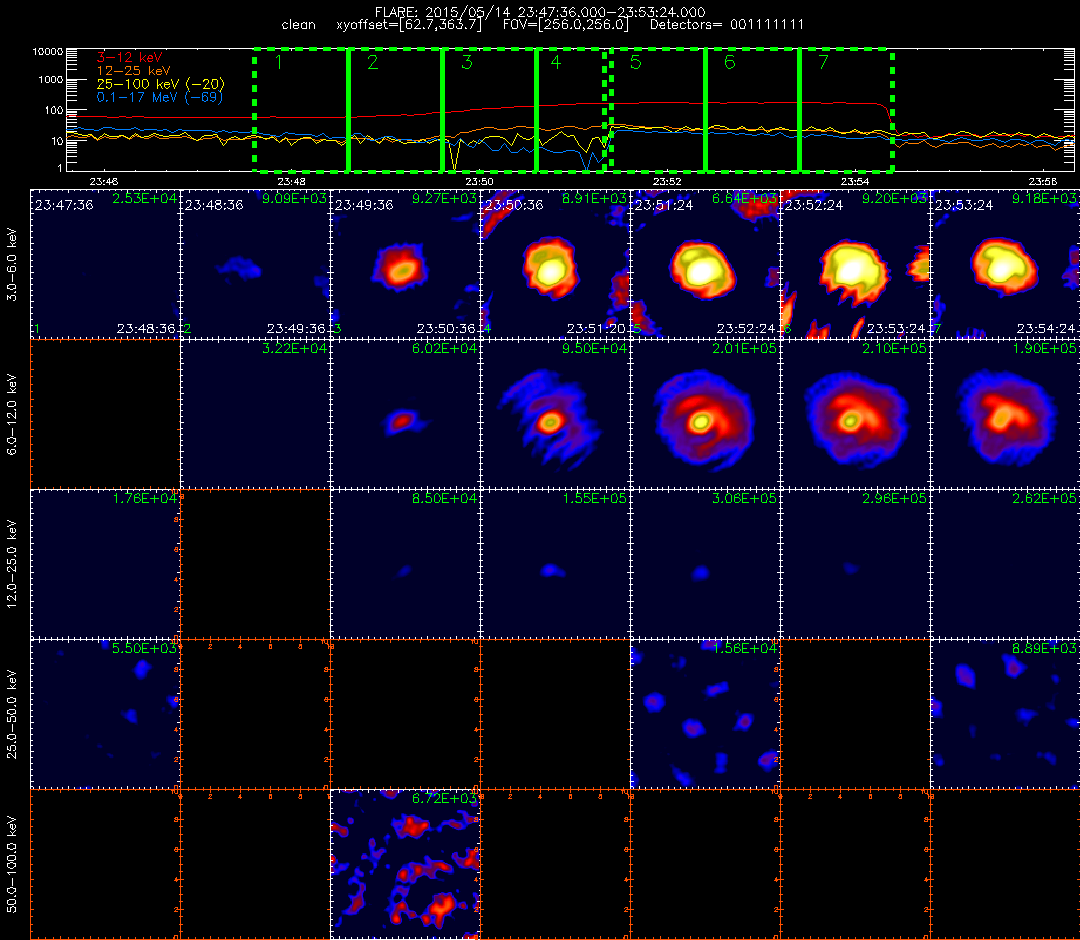
Task: Open the 3.0-6.0 keV image with peak 9.27E+03
Action: tap(406, 264)
